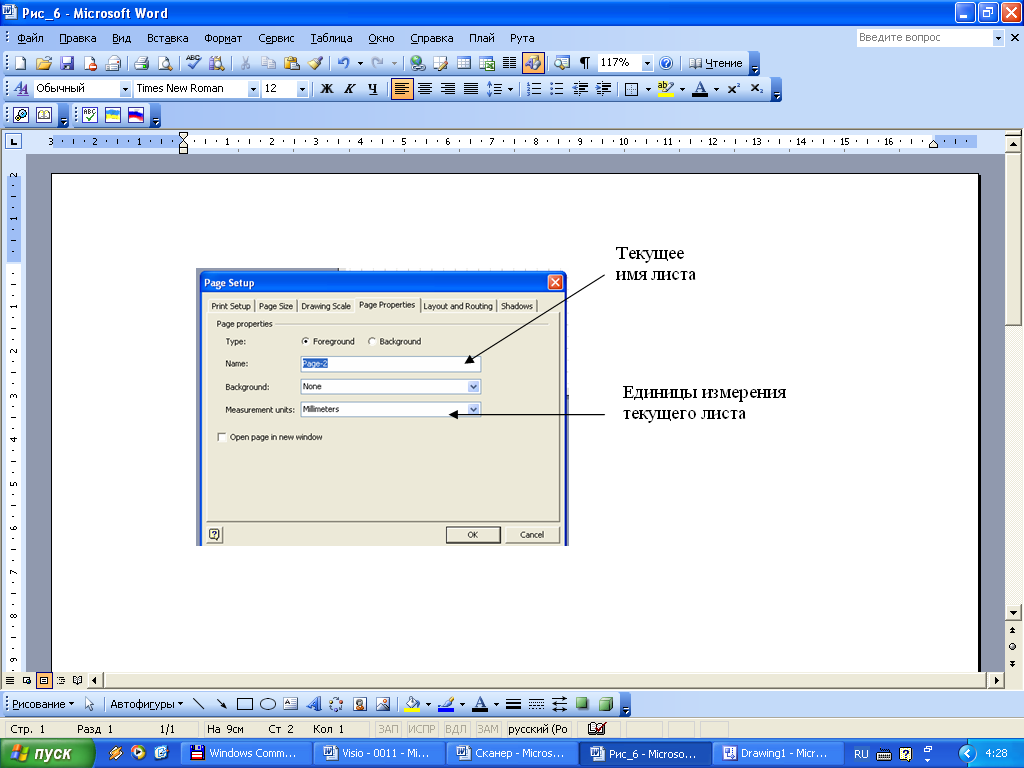The height and width of the screenshot is (768, 1024).
Task: Apply the font color A button in the Formatting toolbar
Action: pos(699,89)
